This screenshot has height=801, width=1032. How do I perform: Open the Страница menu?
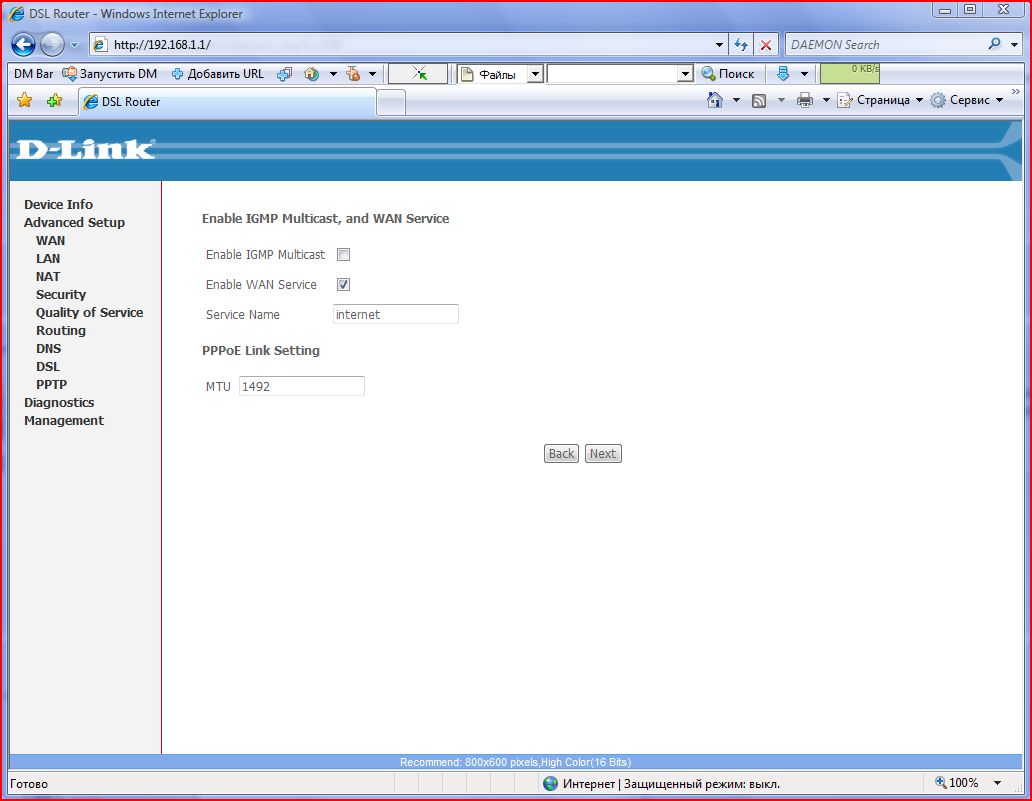(880, 100)
